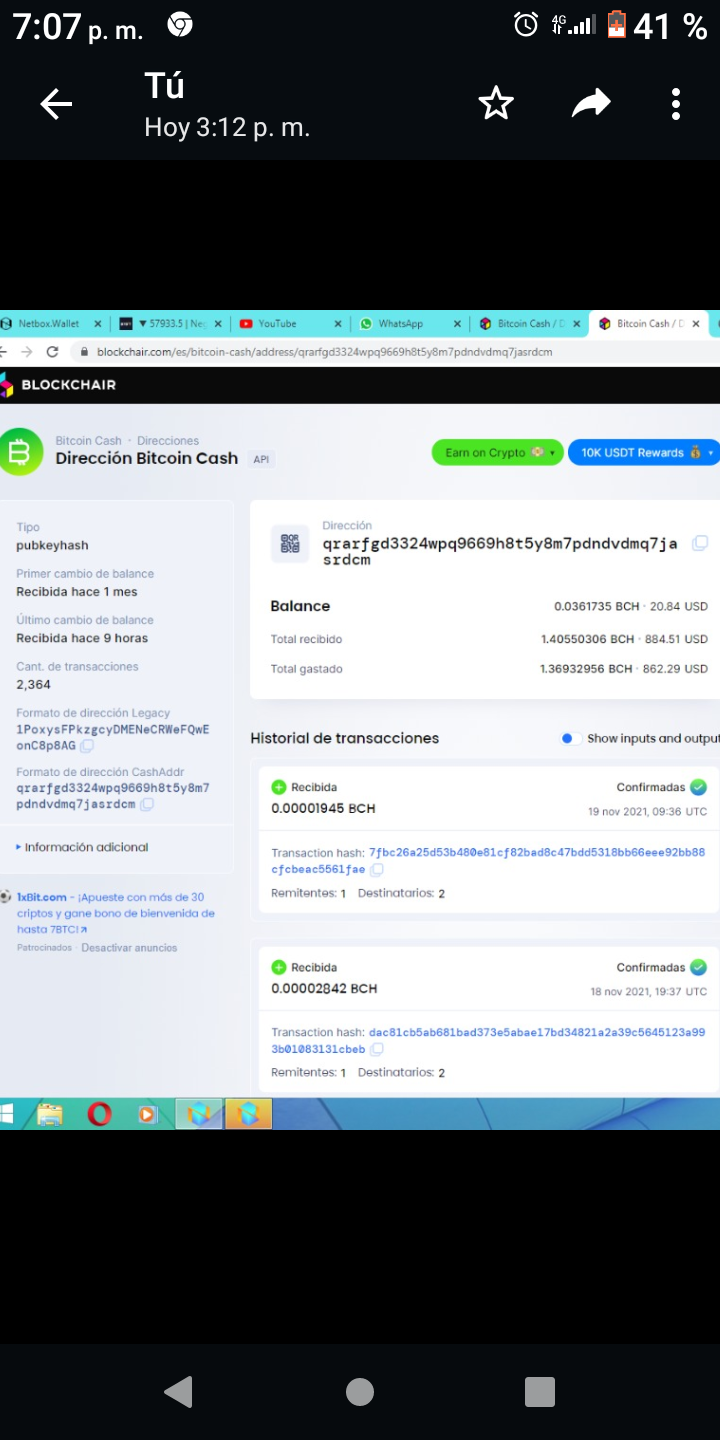
Task: Go back with the top-left arrow
Action: click(56, 104)
